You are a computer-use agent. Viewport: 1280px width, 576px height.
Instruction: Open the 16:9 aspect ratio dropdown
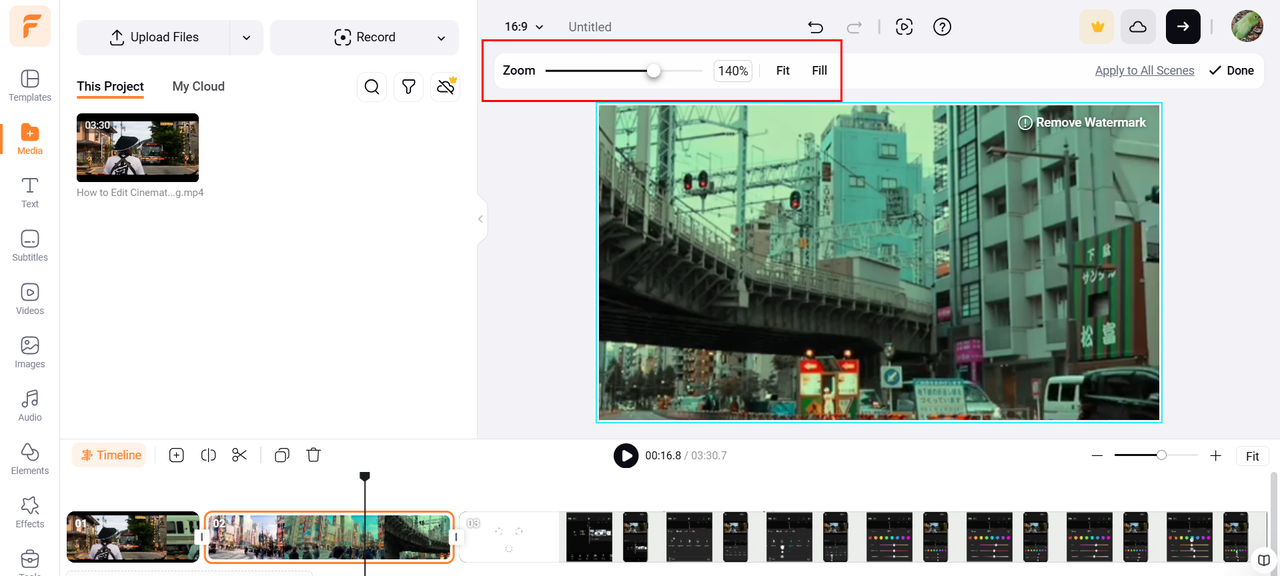tap(524, 27)
